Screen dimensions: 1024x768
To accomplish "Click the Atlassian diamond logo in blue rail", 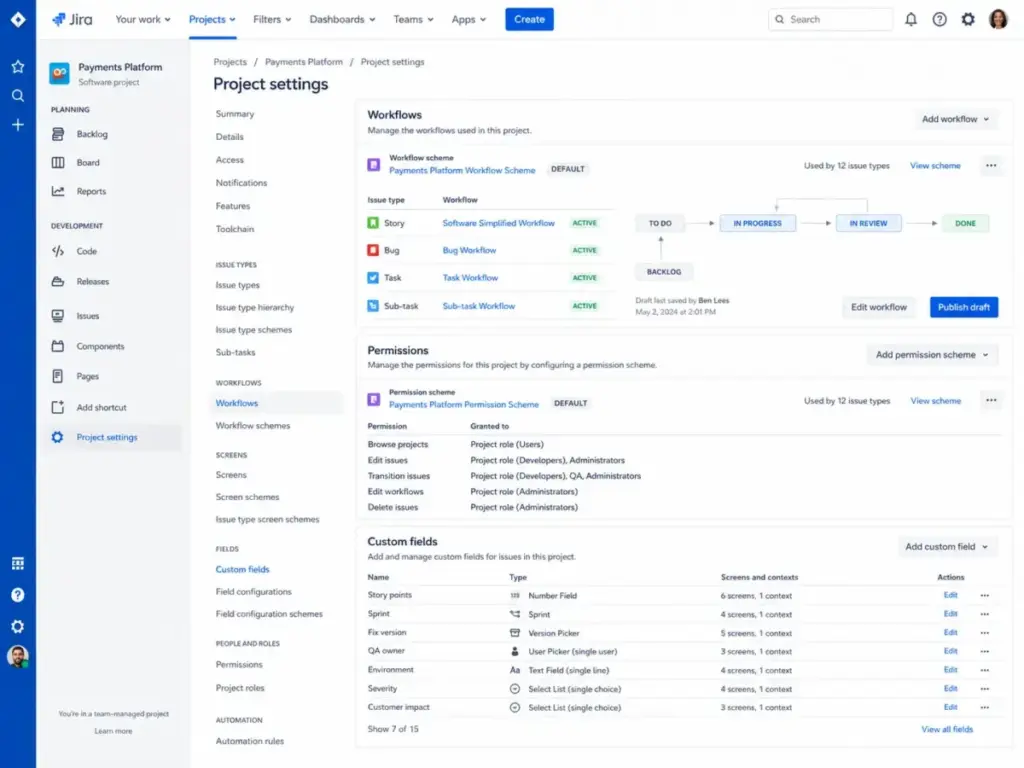I will coord(18,20).
